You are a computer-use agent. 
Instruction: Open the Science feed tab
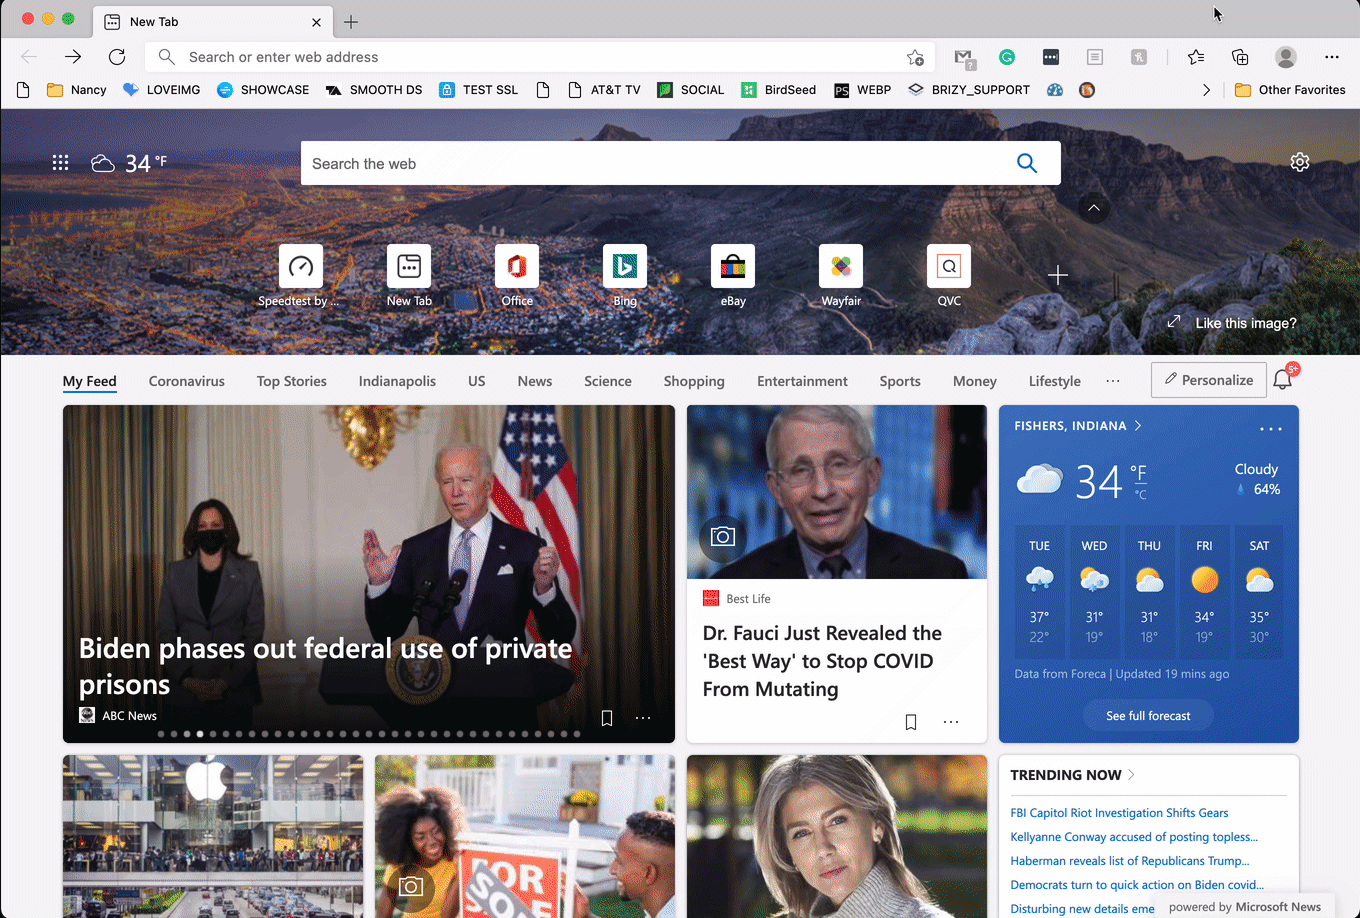(x=608, y=381)
